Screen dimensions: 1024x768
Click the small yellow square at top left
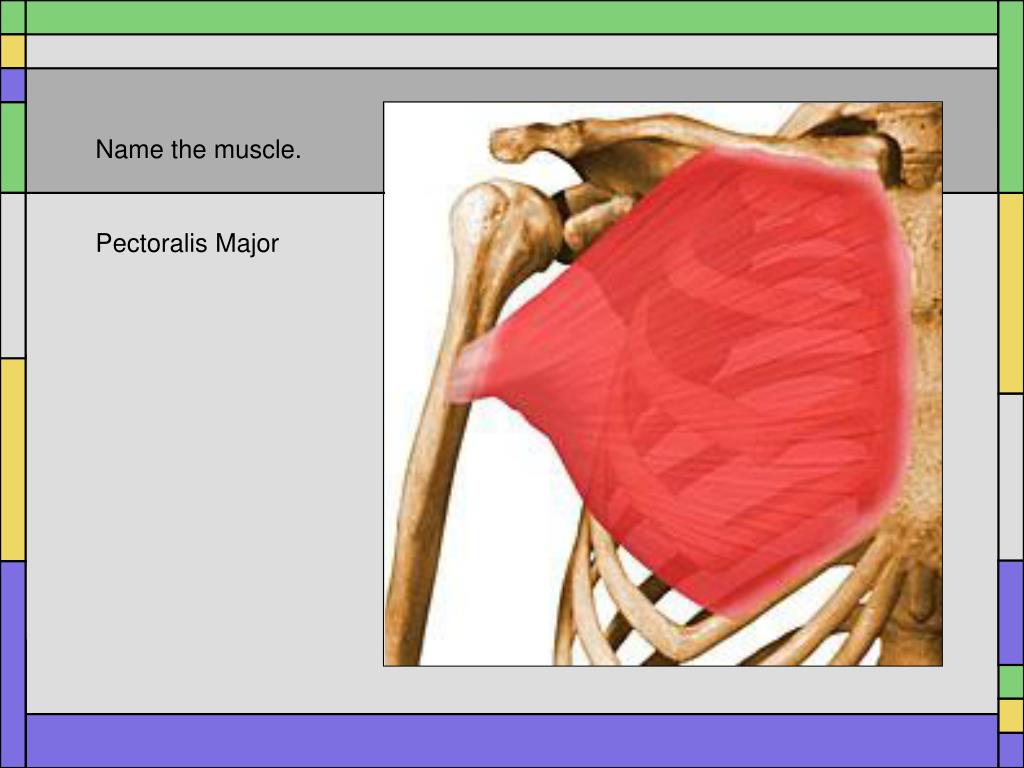click(12, 52)
